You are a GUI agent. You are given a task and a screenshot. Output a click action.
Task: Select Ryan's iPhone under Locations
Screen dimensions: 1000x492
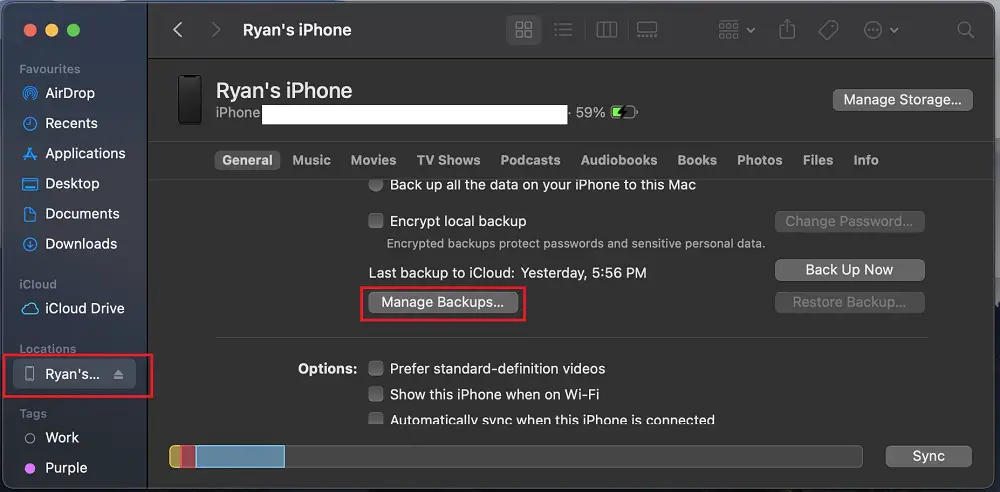[75, 374]
